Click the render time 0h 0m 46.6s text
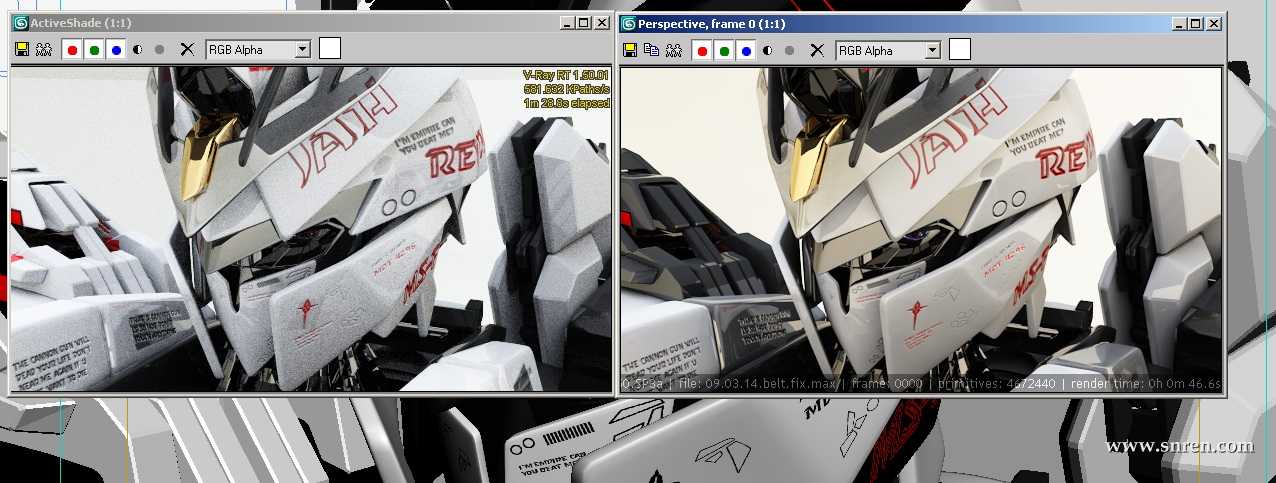The width and height of the screenshot is (1276, 483). [1147, 384]
